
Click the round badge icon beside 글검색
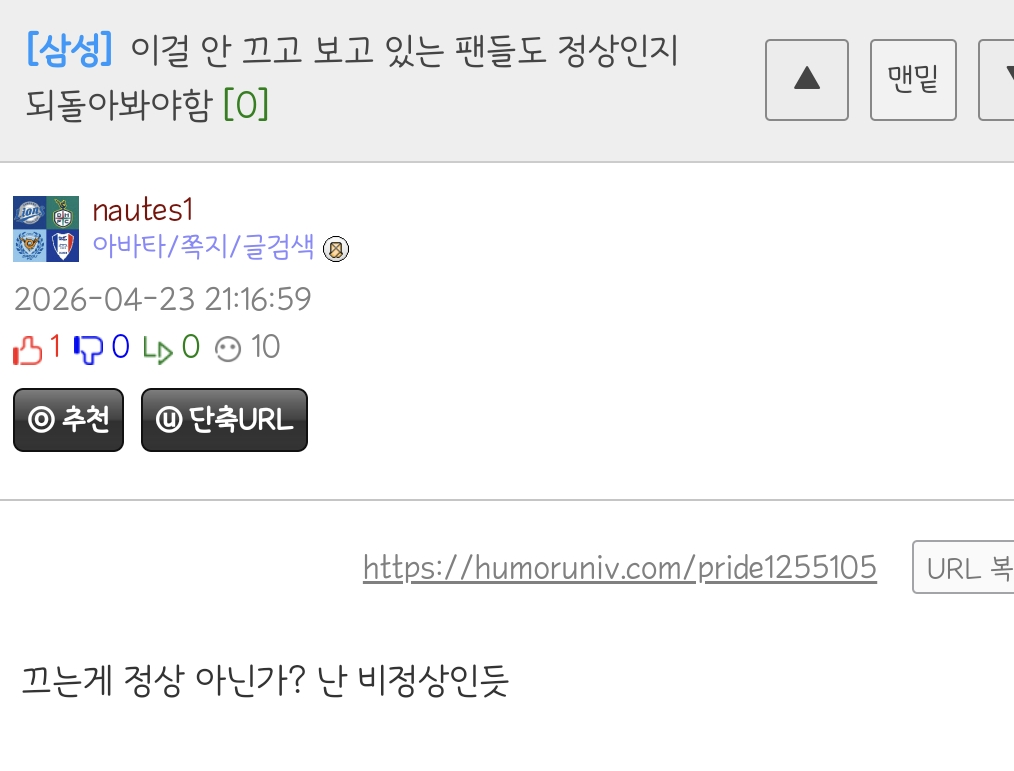(336, 248)
